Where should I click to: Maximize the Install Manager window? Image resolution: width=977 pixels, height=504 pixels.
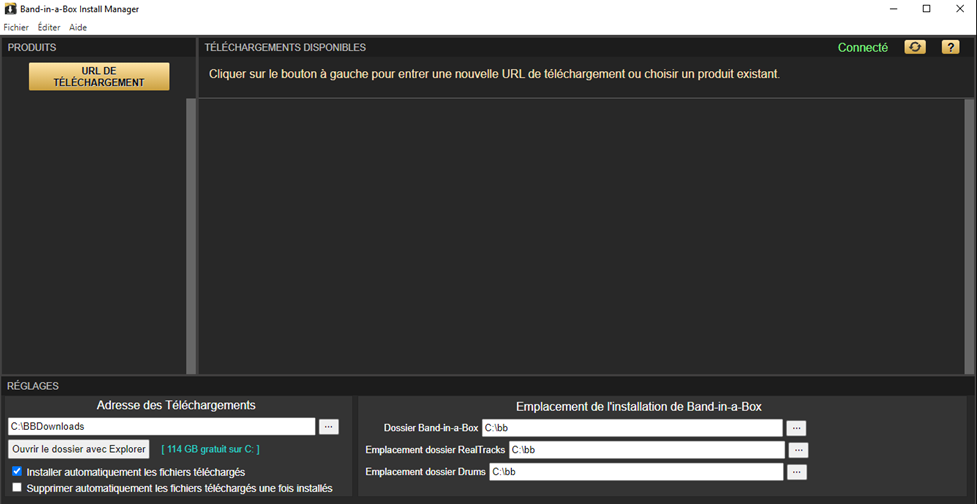coord(927,9)
